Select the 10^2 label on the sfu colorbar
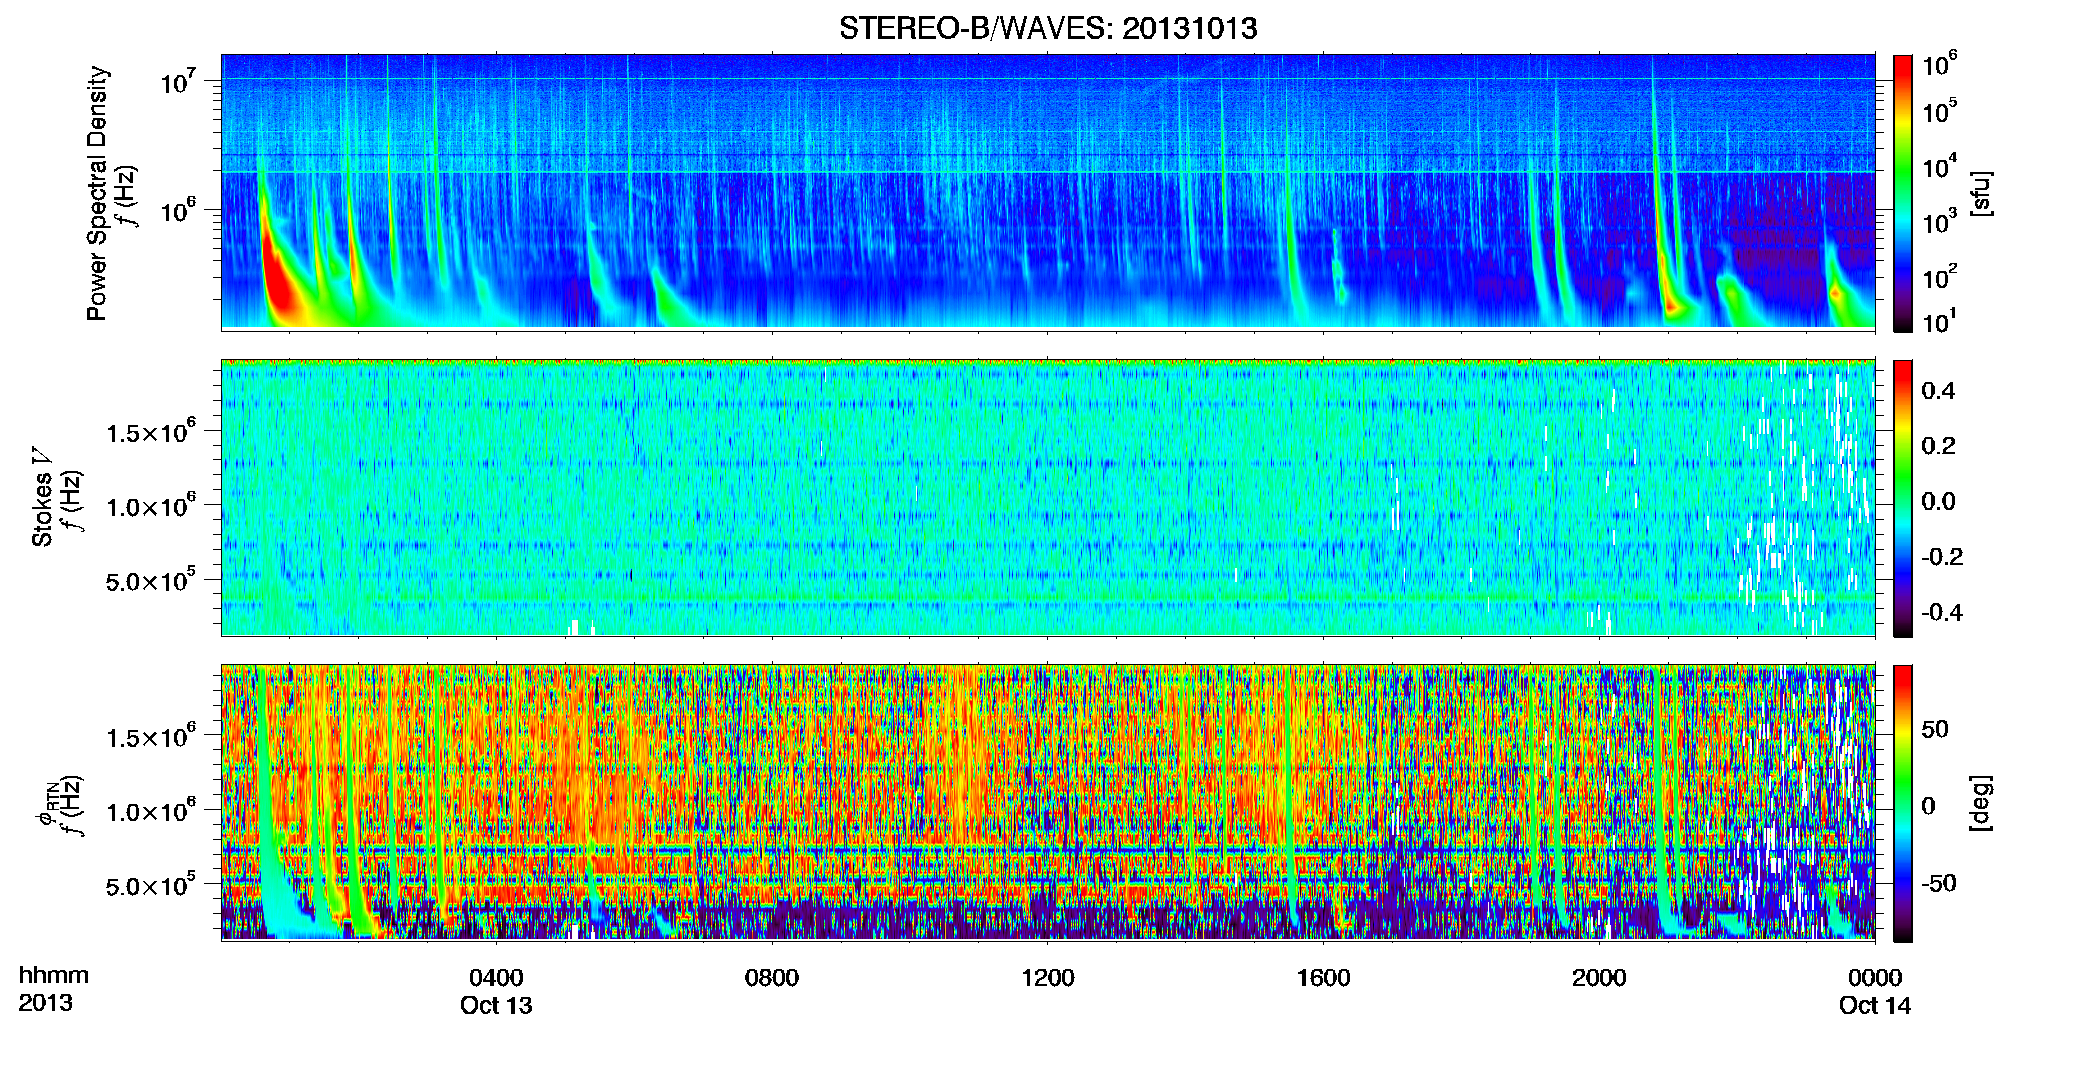This screenshot has width=2096, height=1080. [x=1940, y=275]
